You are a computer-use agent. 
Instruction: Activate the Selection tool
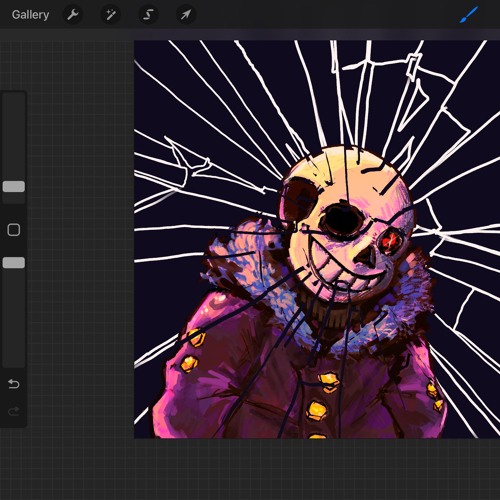point(148,15)
